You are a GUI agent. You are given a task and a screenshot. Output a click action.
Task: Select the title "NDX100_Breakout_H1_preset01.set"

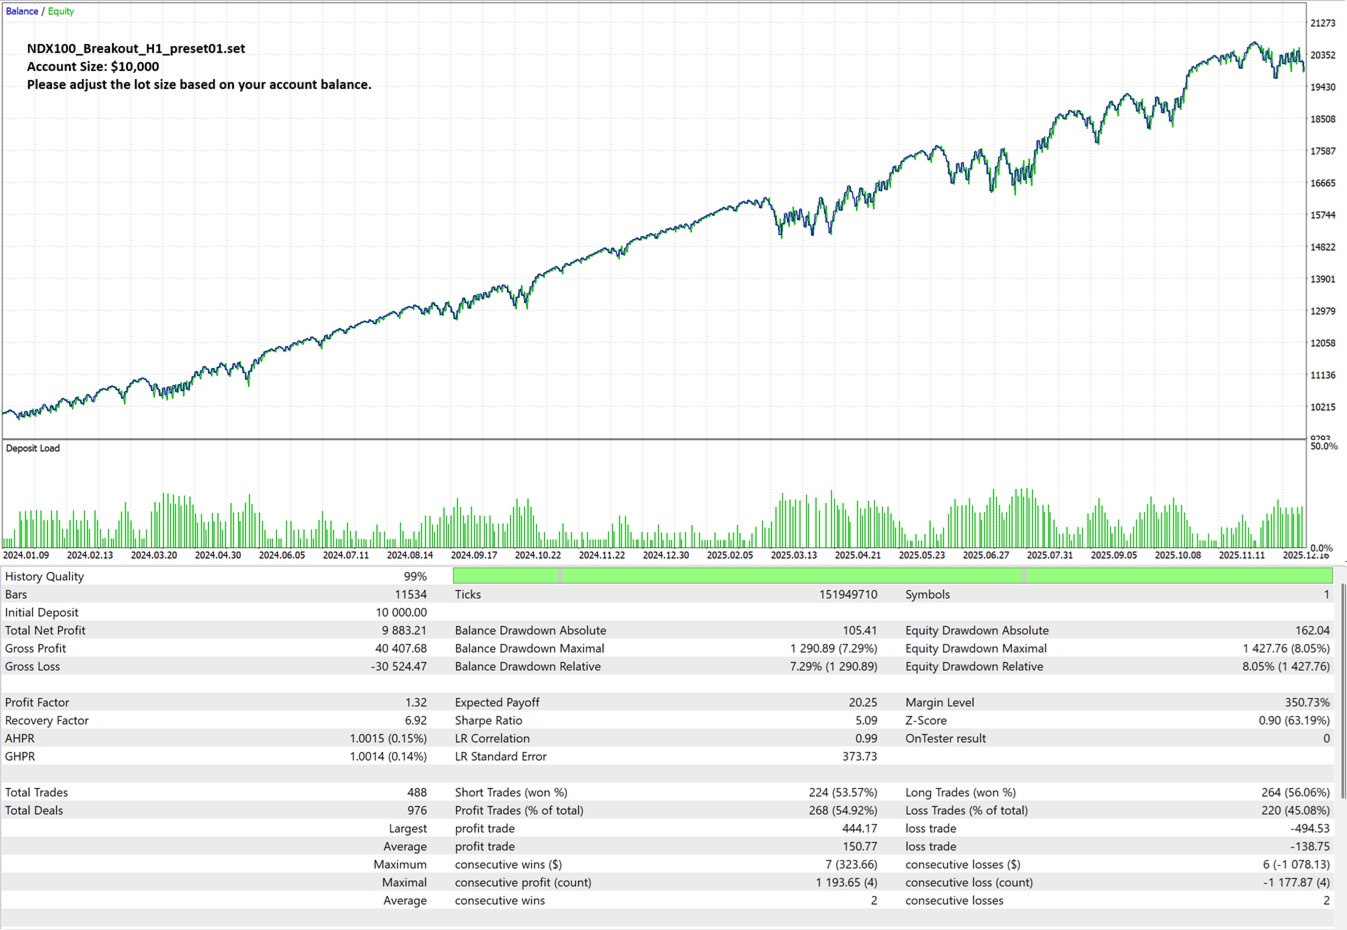pyautogui.click(x=136, y=48)
